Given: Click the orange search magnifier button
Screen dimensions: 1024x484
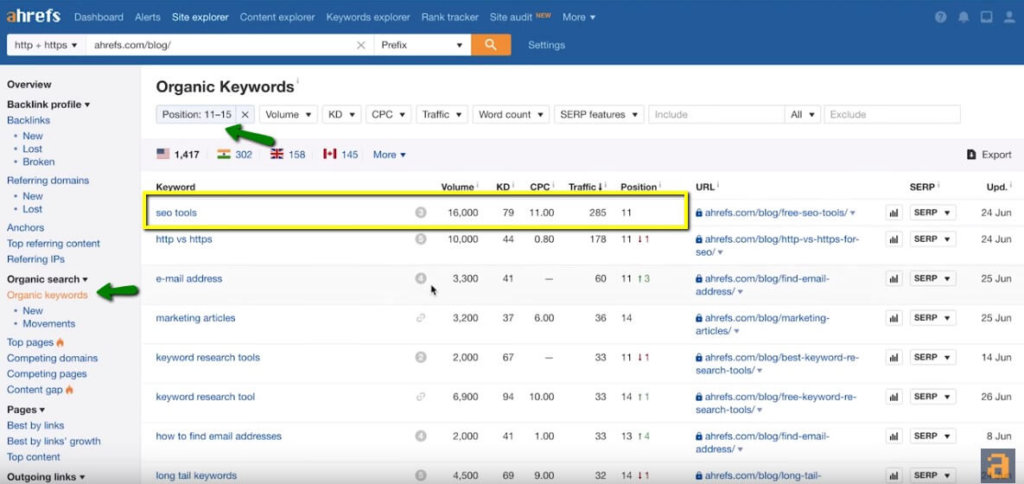Looking at the screenshot, I should (491, 45).
